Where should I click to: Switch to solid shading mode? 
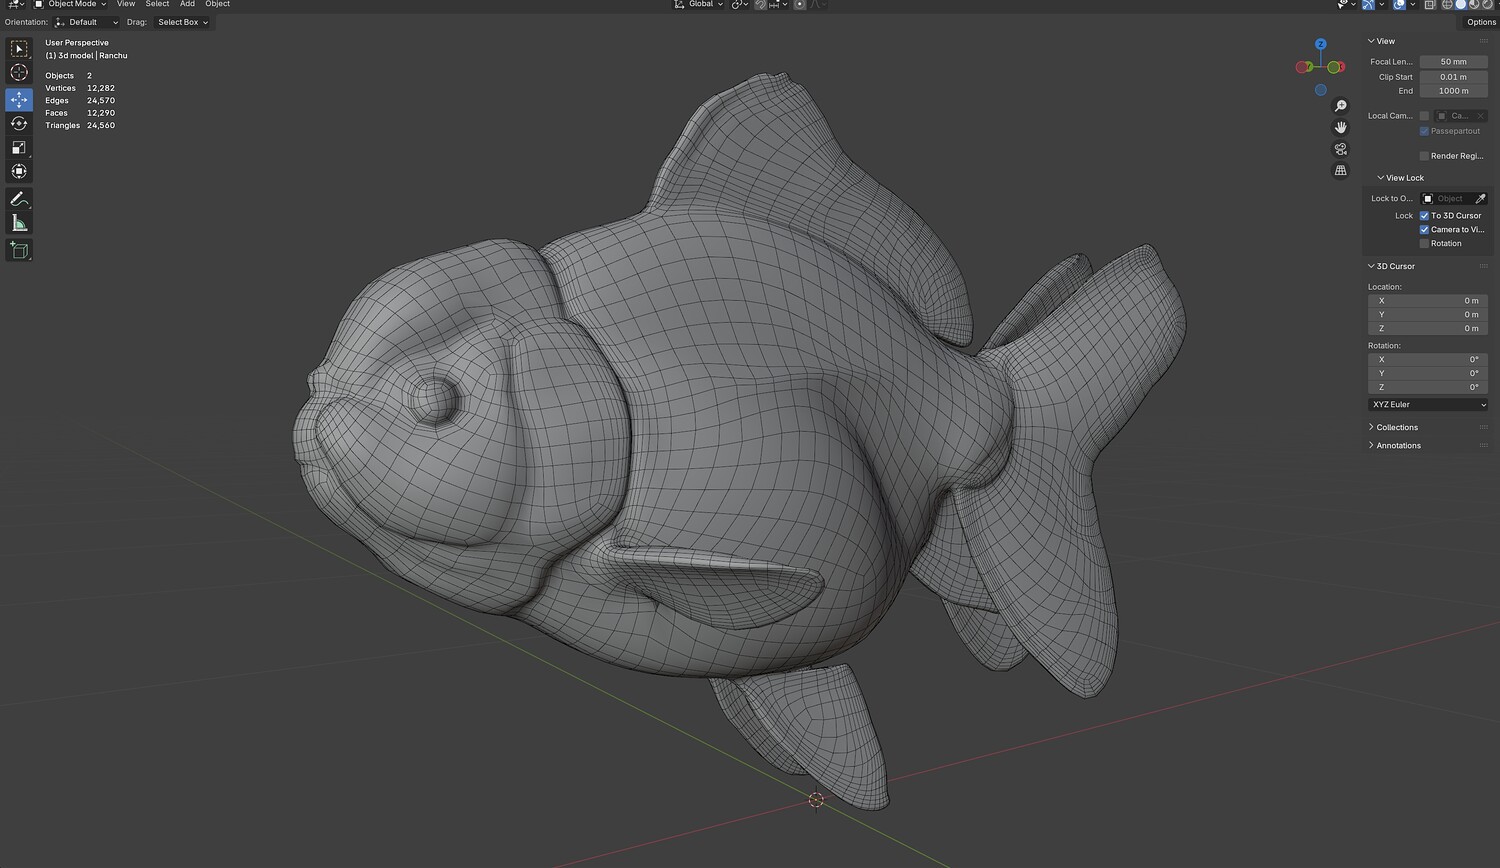pos(1461,5)
